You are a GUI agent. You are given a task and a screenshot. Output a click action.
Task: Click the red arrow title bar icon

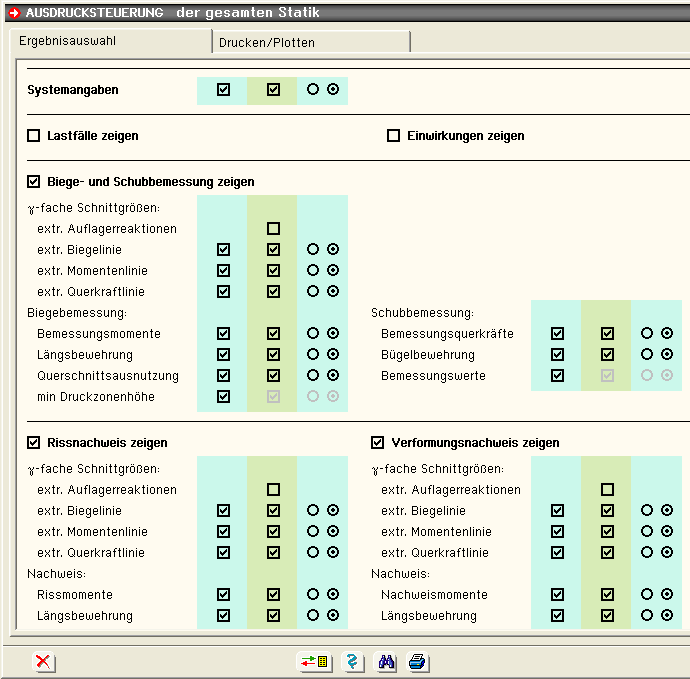tap(13, 11)
